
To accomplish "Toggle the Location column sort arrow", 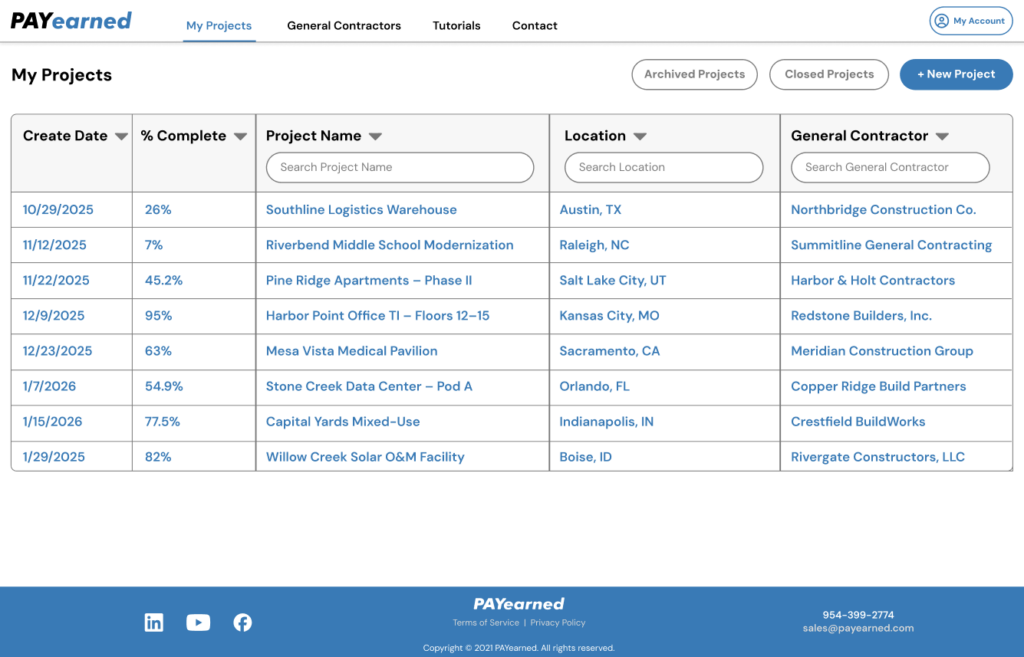I will coord(640,137).
